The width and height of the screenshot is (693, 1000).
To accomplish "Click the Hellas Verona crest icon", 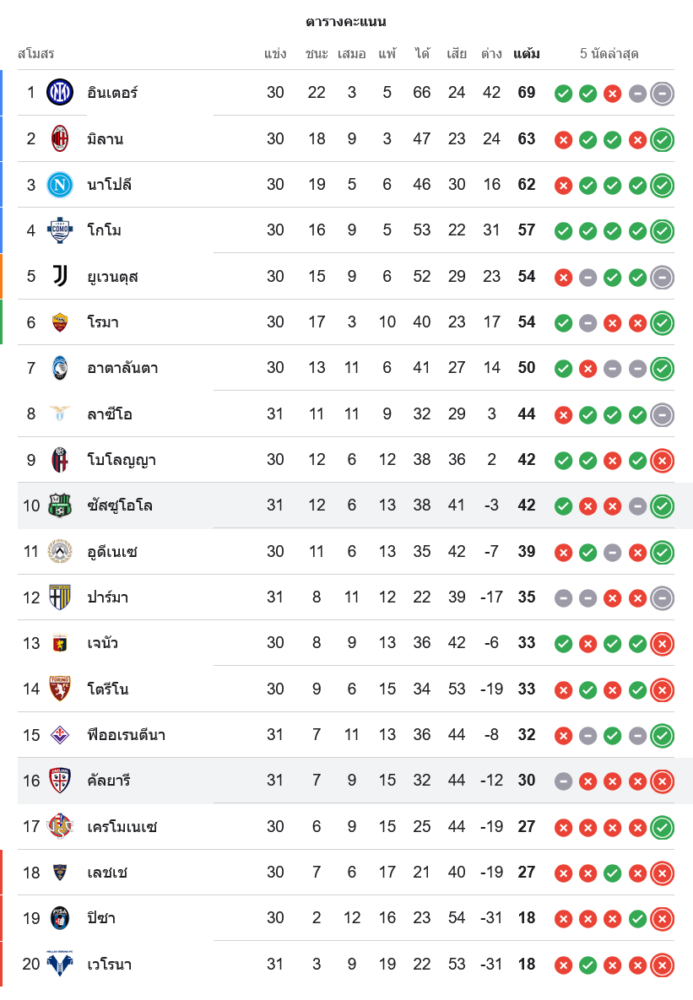I will point(60,965).
